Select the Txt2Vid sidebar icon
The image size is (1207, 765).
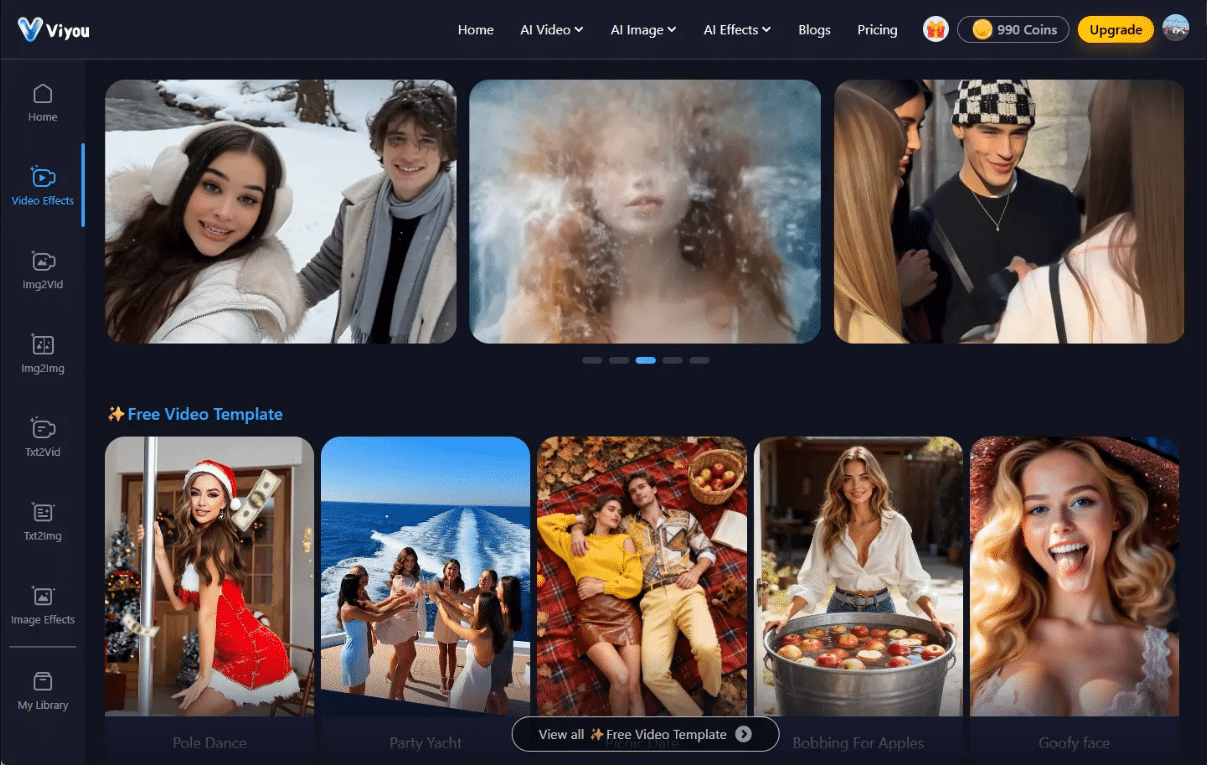(43, 429)
